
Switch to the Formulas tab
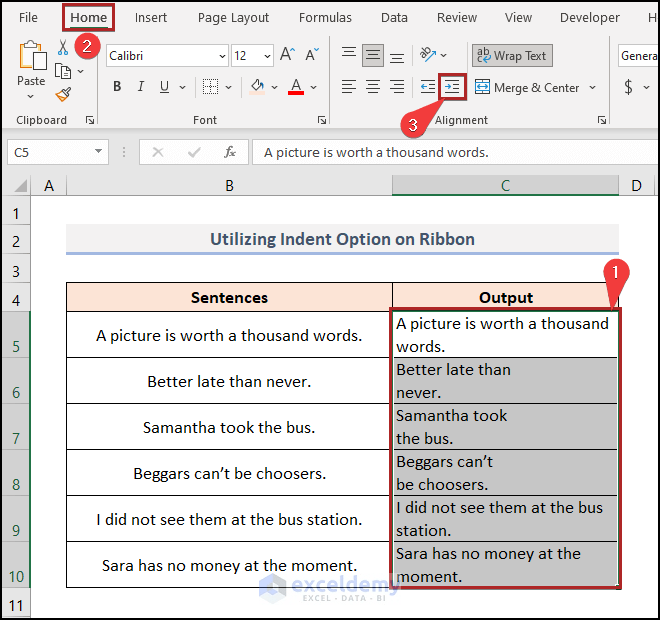(x=325, y=18)
